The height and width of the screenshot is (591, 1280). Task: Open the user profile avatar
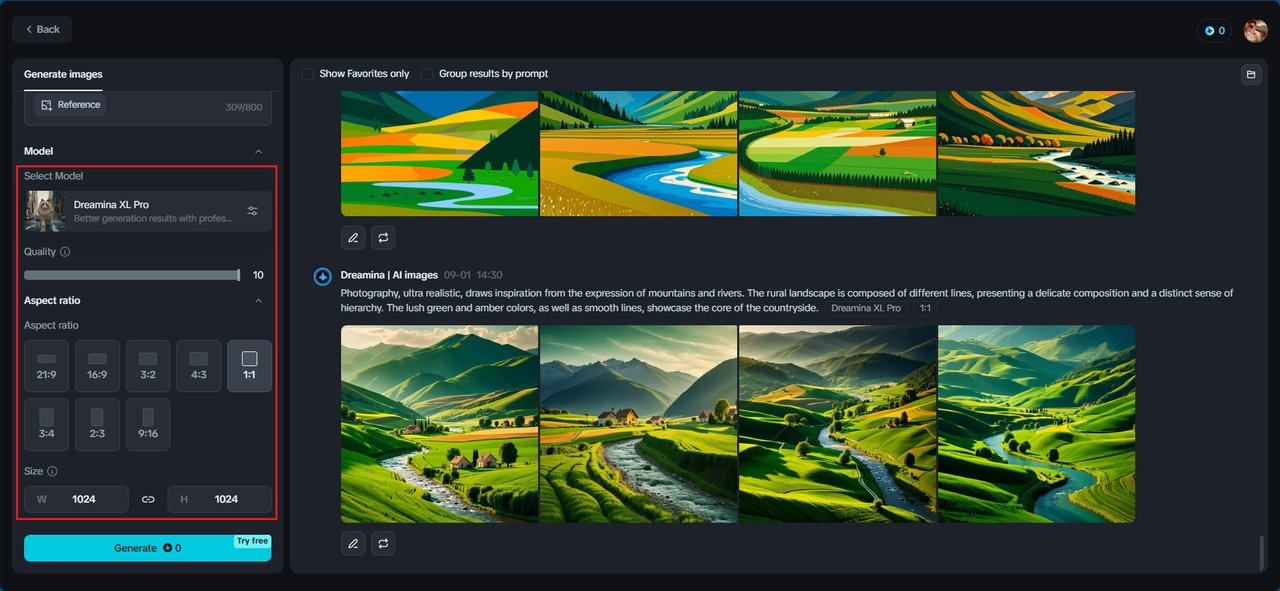pyautogui.click(x=1255, y=31)
